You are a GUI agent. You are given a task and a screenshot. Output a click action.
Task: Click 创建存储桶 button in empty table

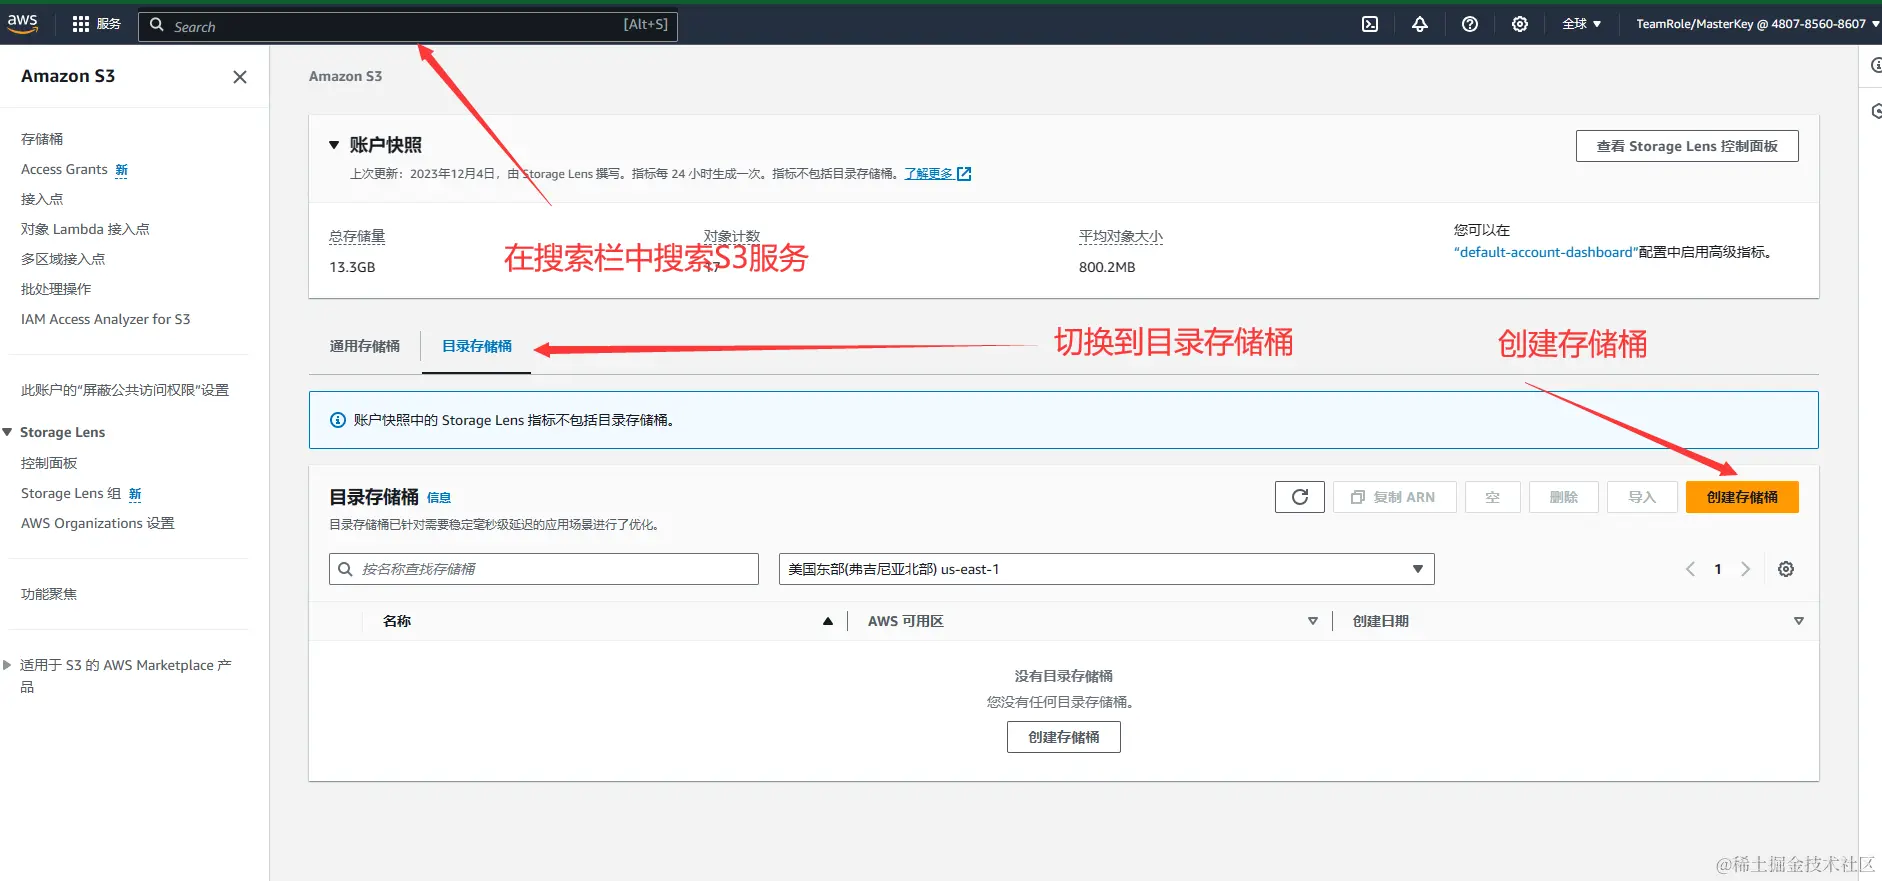[1064, 737]
